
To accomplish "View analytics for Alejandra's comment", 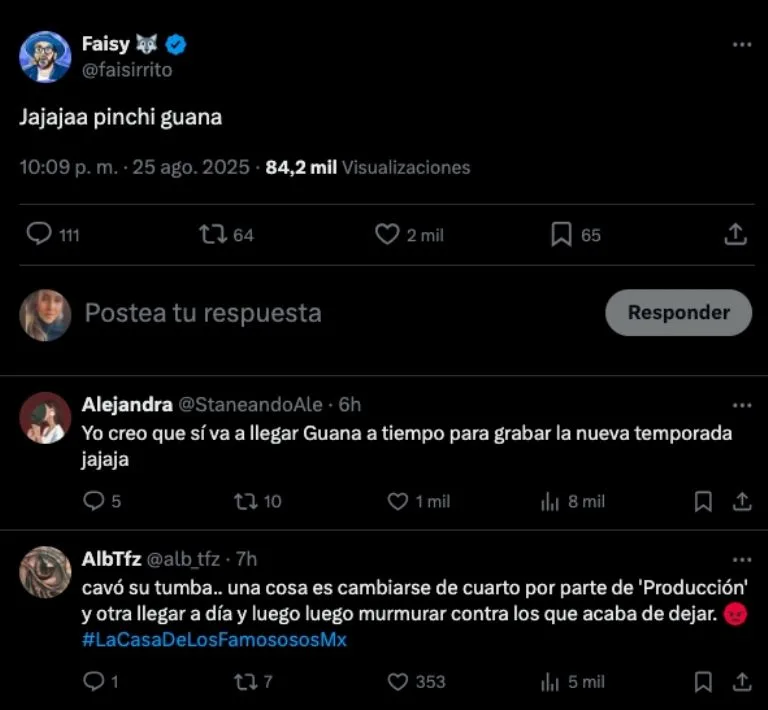I will pyautogui.click(x=550, y=501).
